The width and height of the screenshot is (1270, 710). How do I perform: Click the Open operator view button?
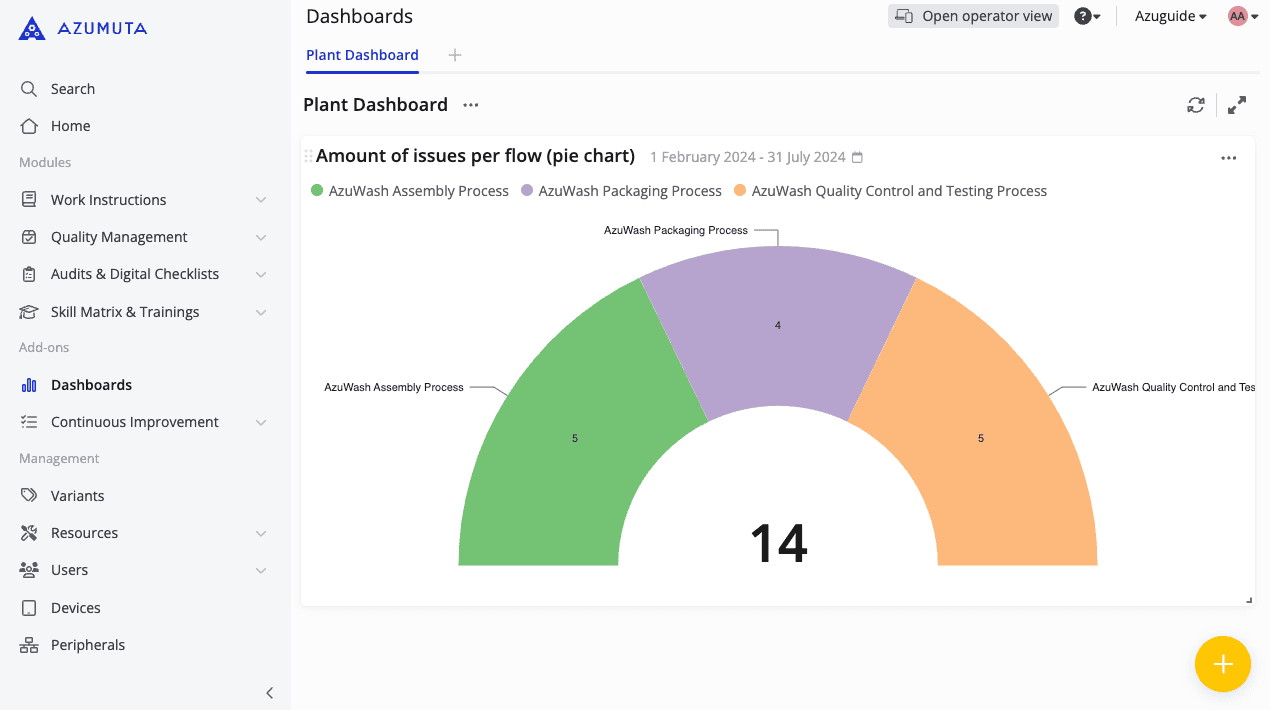tap(973, 16)
